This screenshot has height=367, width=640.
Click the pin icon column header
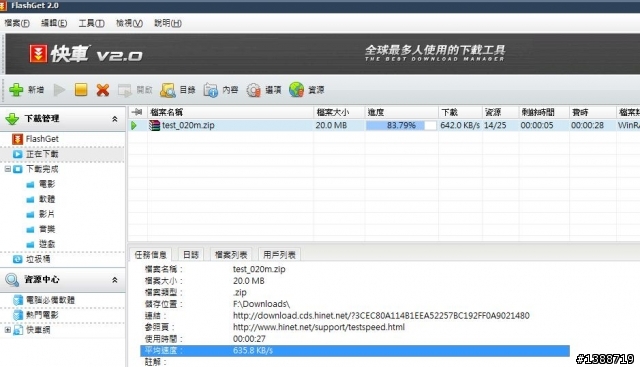[137, 112]
